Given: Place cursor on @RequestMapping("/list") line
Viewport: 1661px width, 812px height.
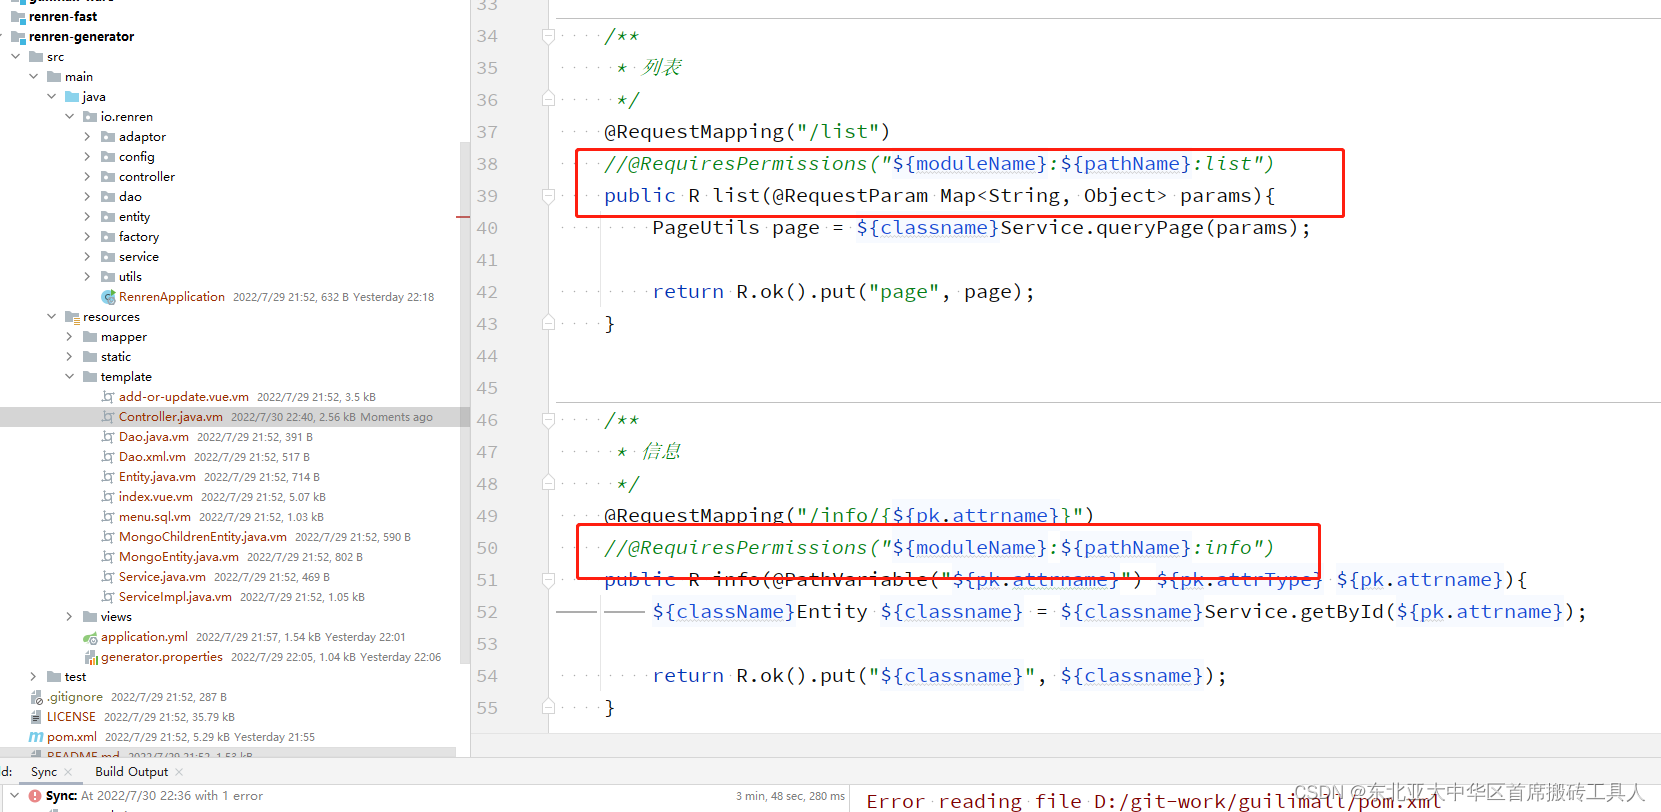Looking at the screenshot, I should tap(746, 132).
